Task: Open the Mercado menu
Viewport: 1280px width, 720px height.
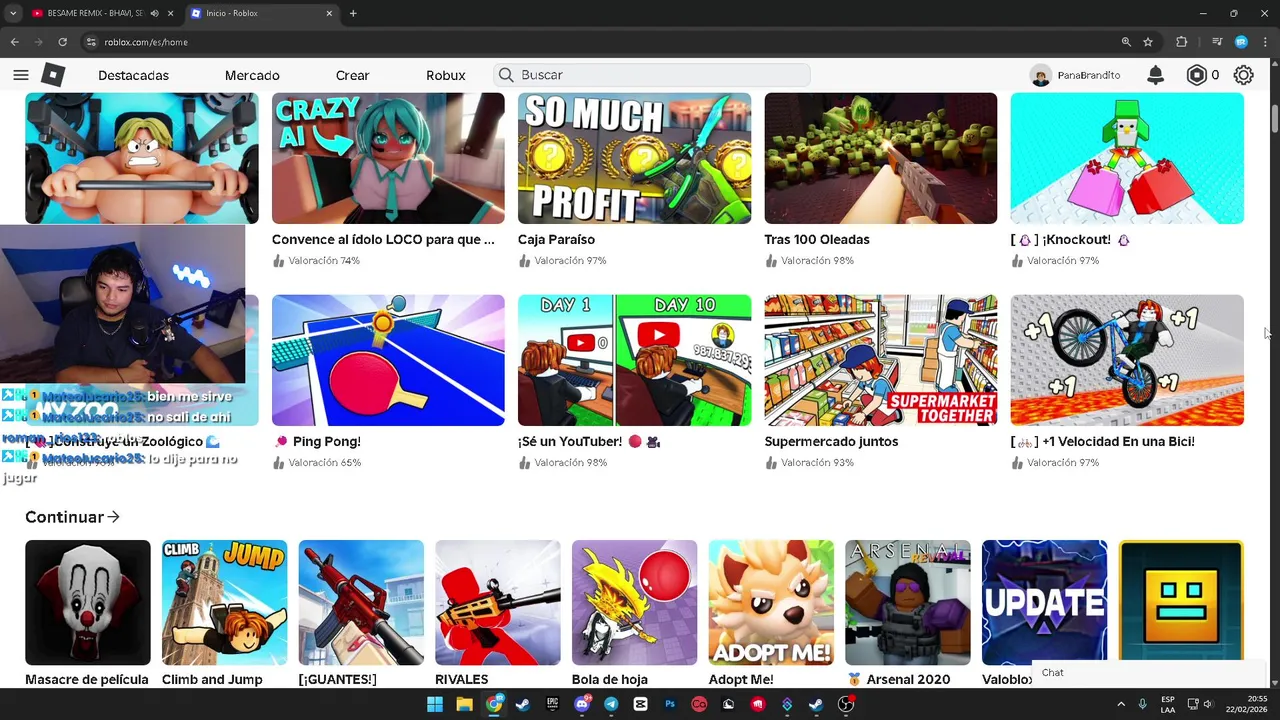Action: [x=252, y=75]
